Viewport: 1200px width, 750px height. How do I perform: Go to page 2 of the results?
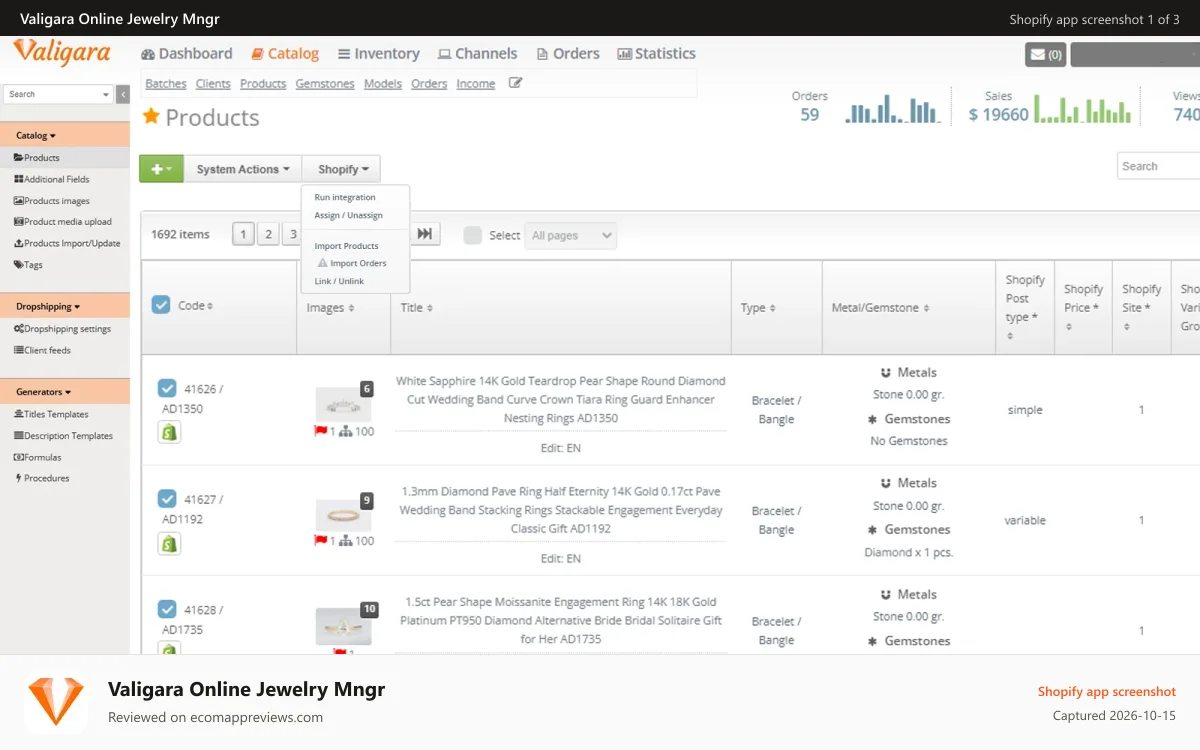click(268, 234)
